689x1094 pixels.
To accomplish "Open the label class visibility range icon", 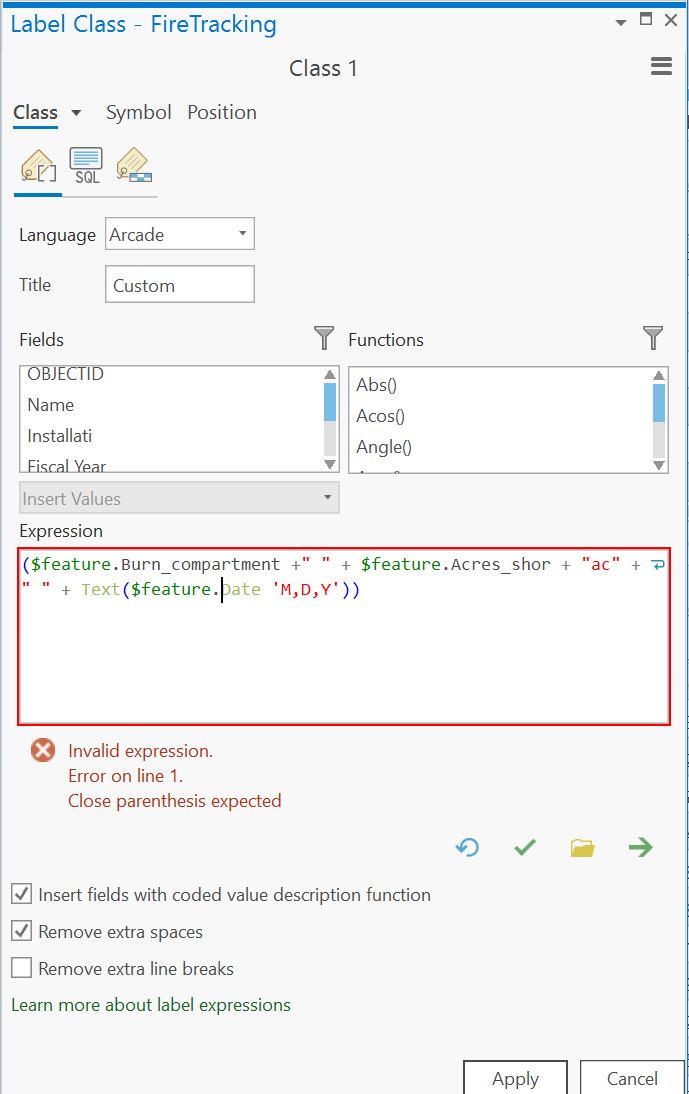I will coord(134,166).
